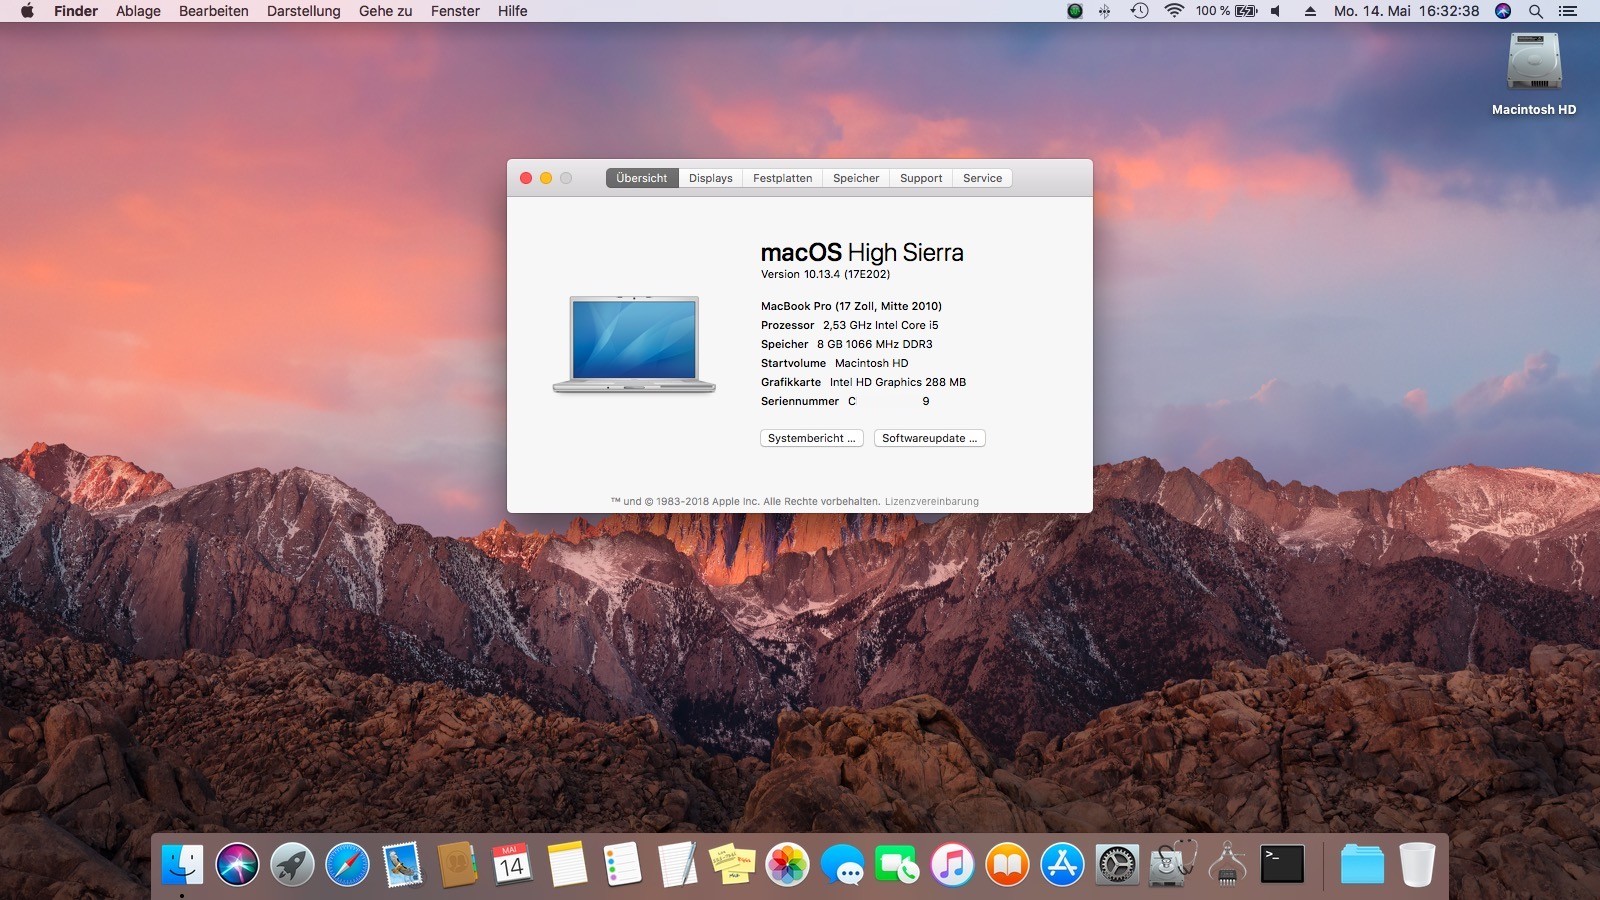Viewport: 1600px width, 900px height.
Task: Click the 'Intel HD Graphics 288 MB' value
Action: pos(898,382)
